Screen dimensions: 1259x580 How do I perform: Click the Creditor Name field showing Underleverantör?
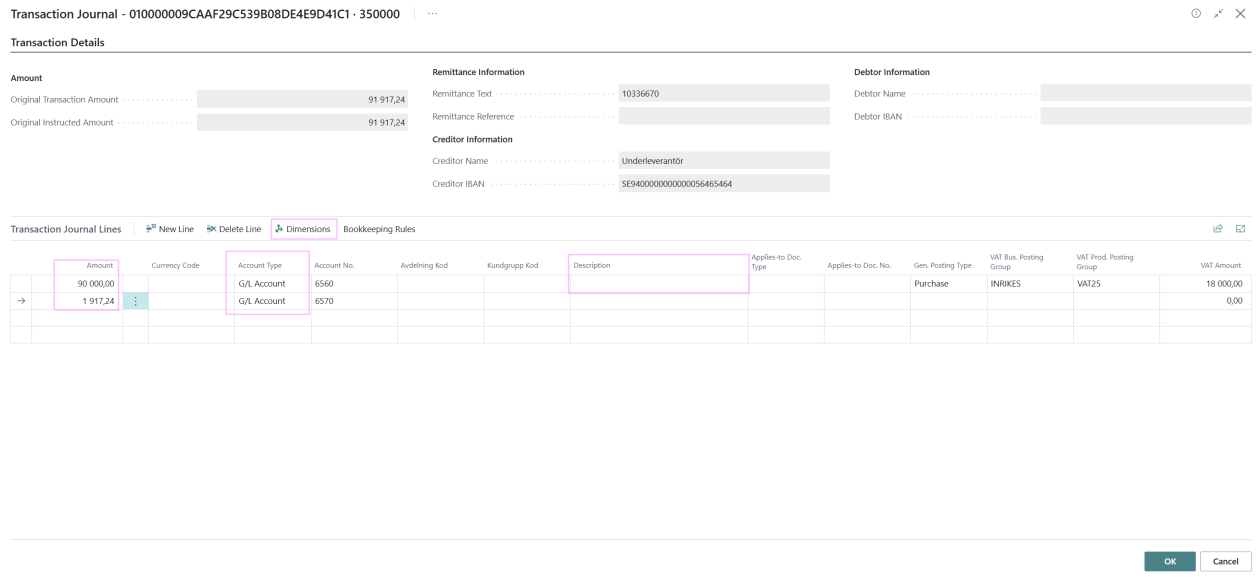(x=724, y=160)
